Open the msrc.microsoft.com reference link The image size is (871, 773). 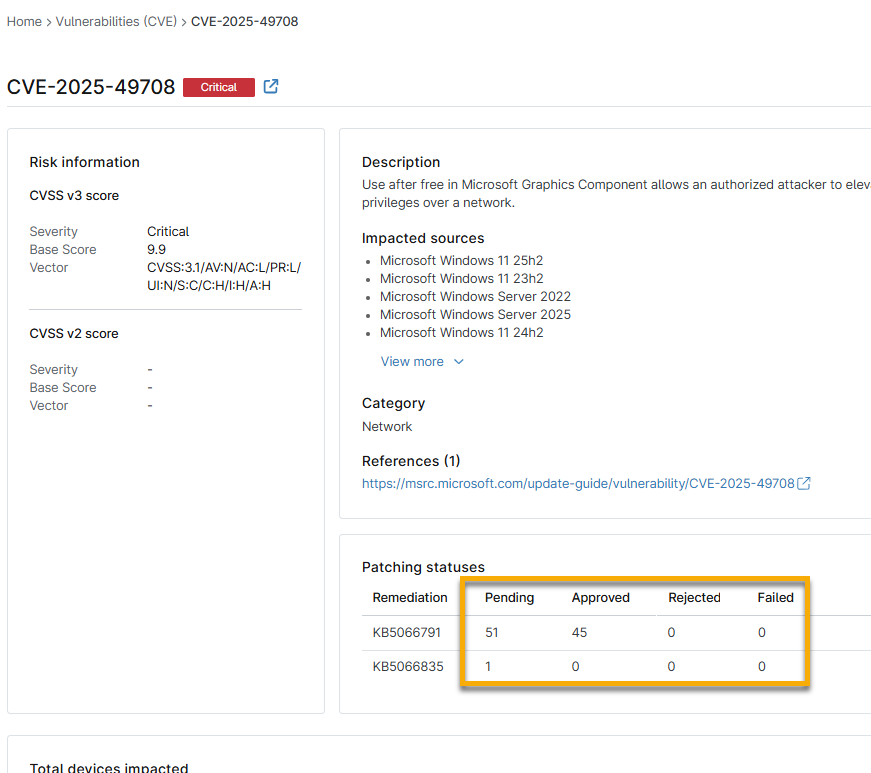coord(578,484)
